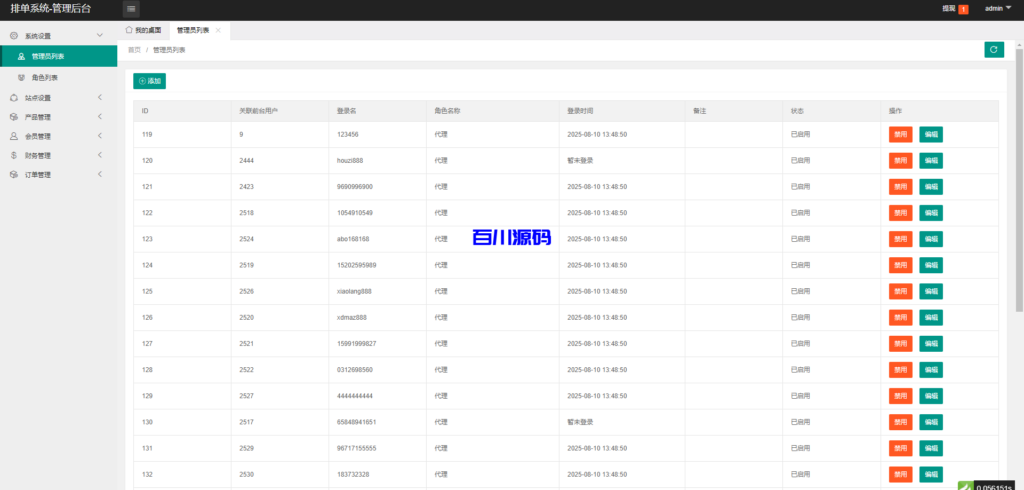Click the 产品管理 cube icon
1024x490 pixels.
(x=13, y=117)
